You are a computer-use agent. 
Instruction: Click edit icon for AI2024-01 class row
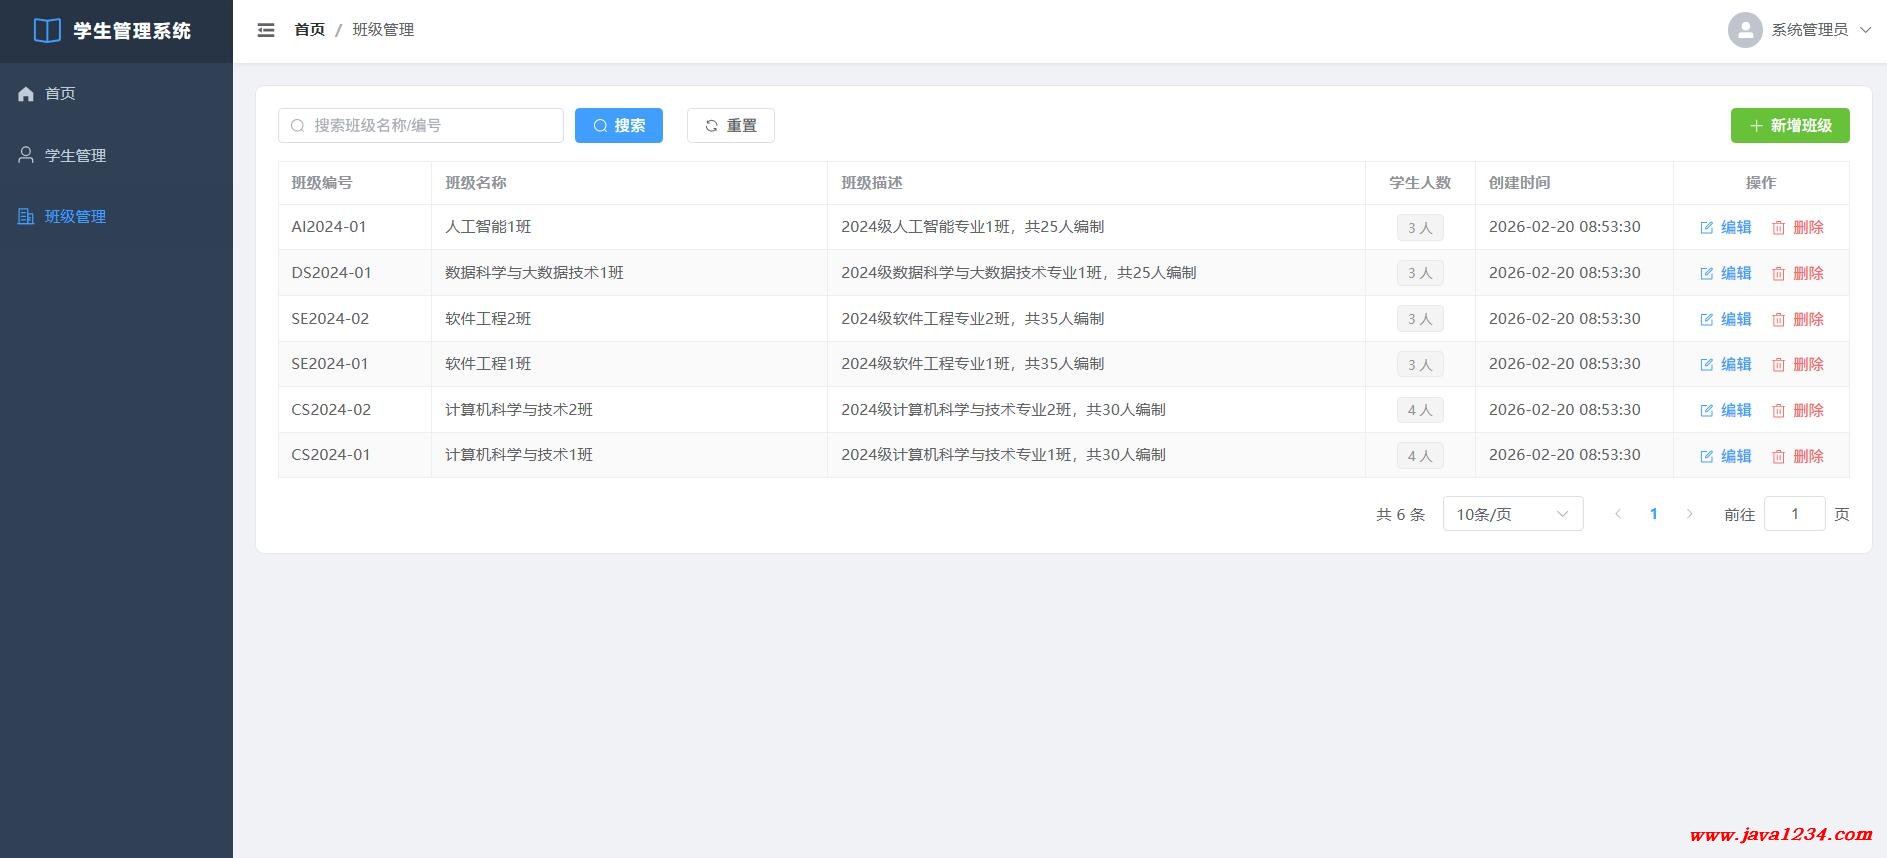(1707, 228)
